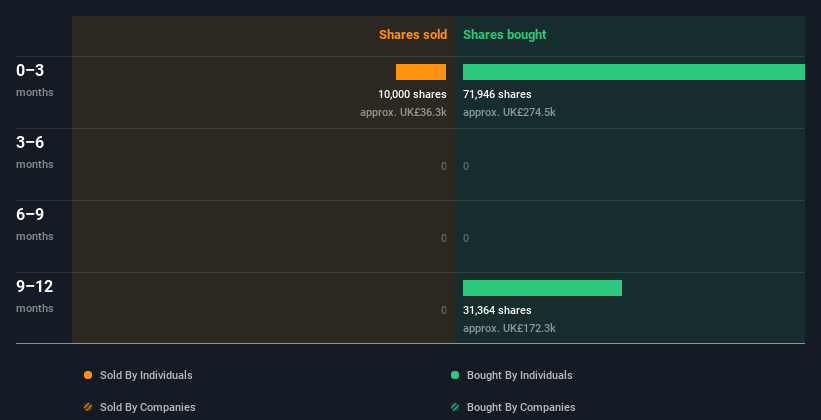The image size is (821, 420).
Task: Click the 71,946 shares value
Action: click(497, 94)
